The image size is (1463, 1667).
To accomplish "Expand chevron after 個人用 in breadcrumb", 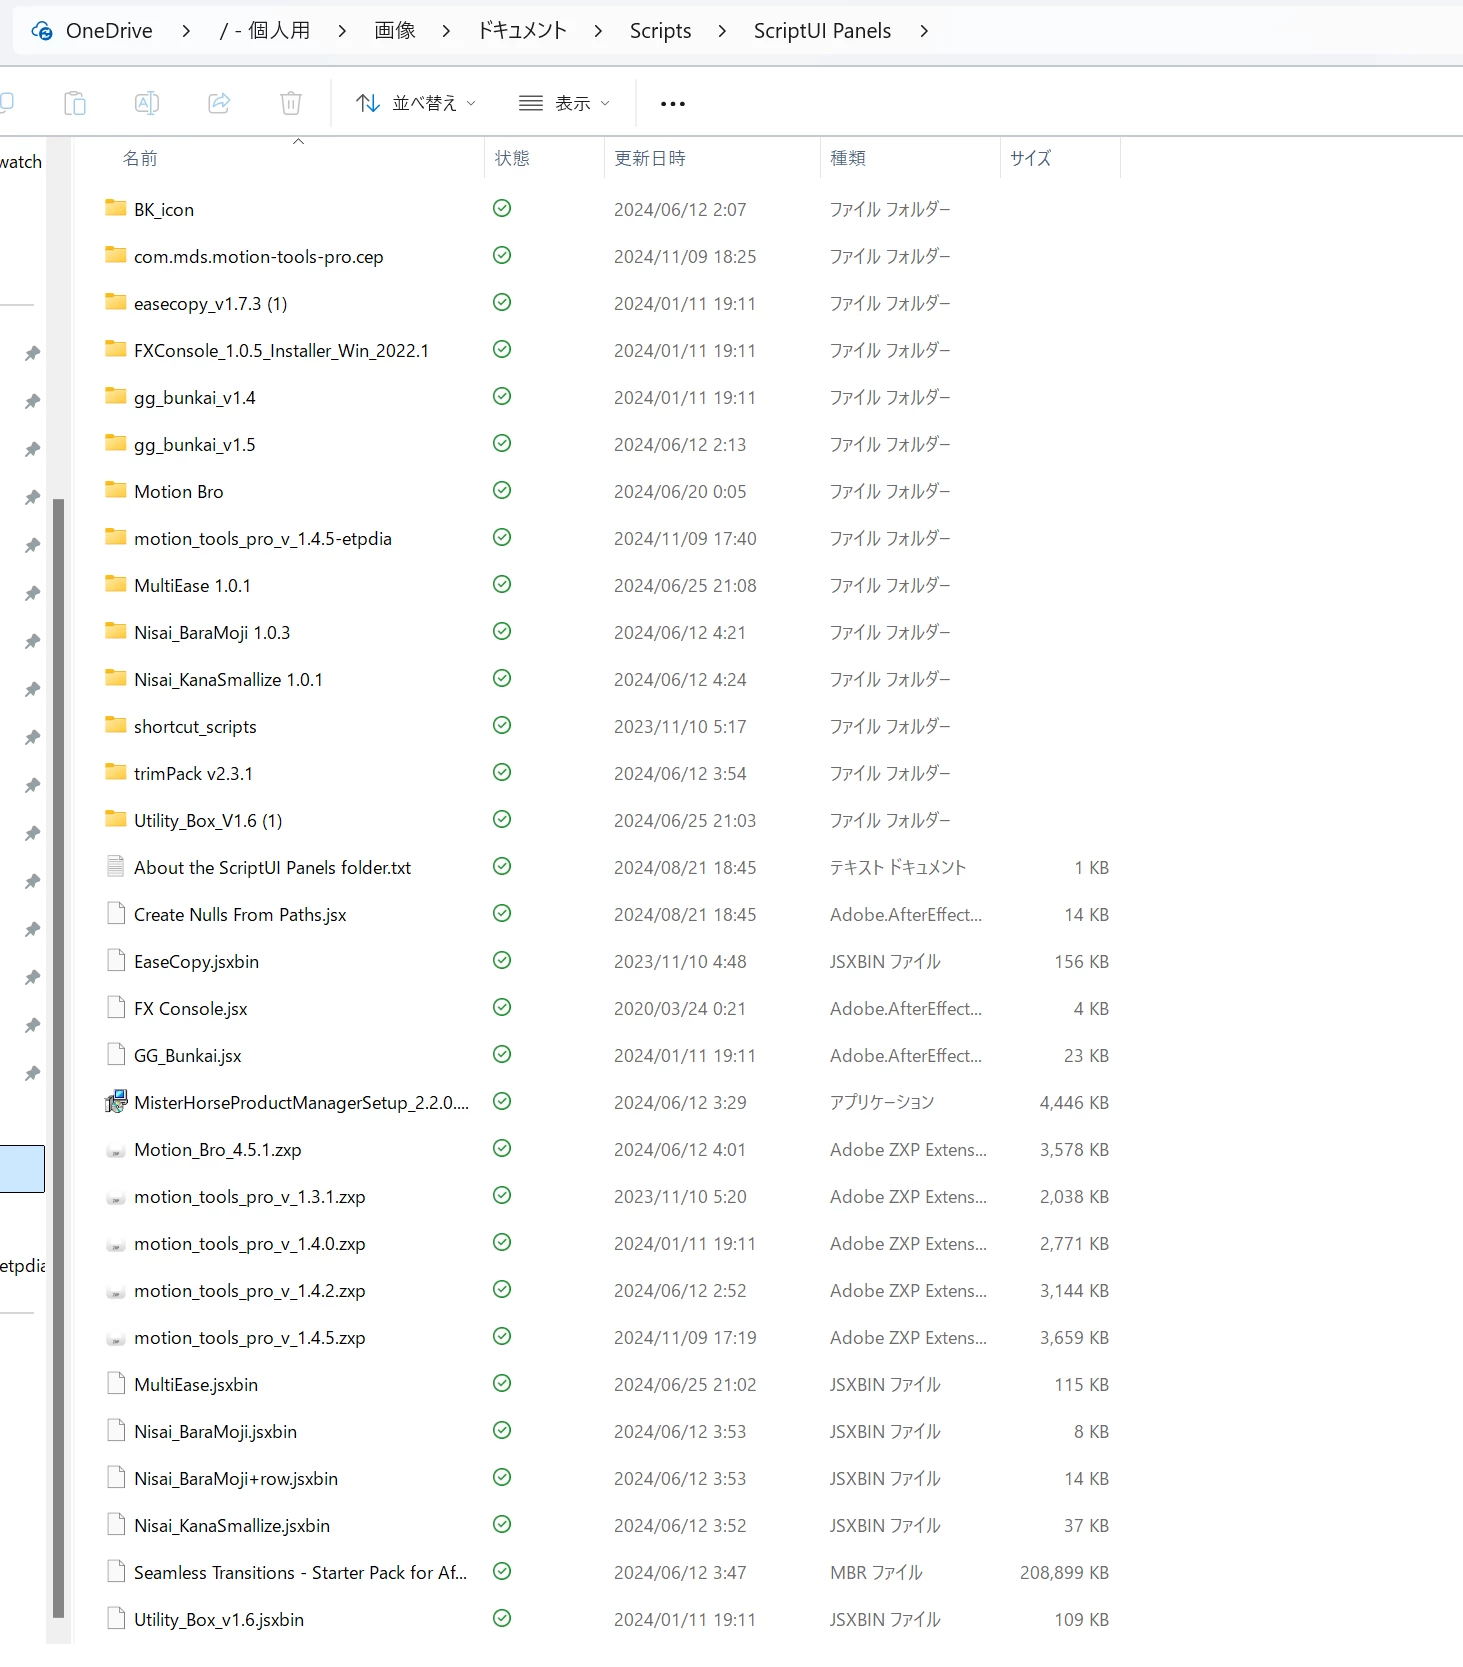I will pos(342,31).
